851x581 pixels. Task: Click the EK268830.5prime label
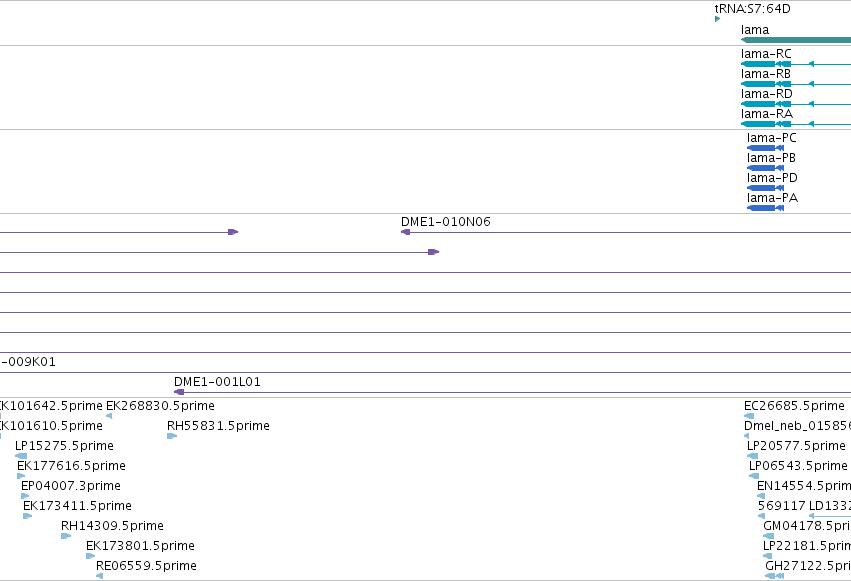coord(160,406)
